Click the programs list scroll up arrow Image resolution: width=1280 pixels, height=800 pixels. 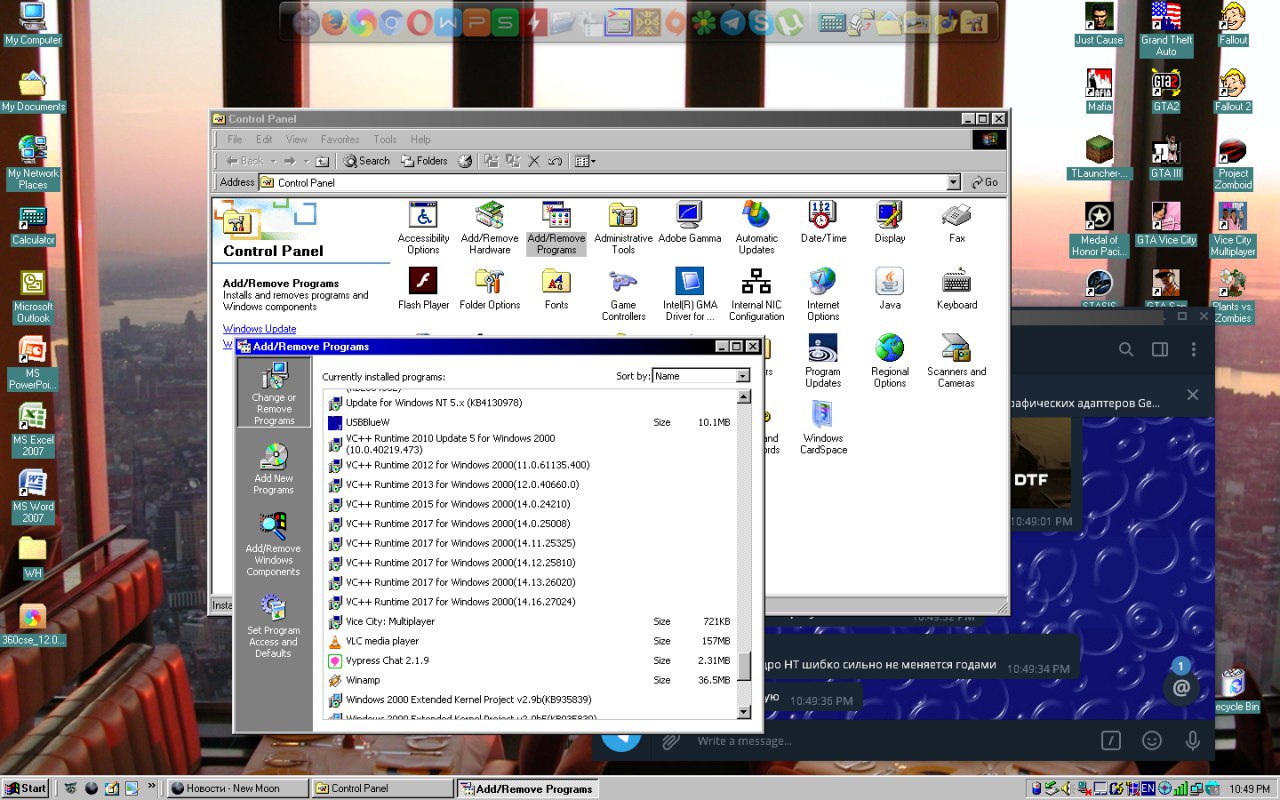tap(744, 397)
